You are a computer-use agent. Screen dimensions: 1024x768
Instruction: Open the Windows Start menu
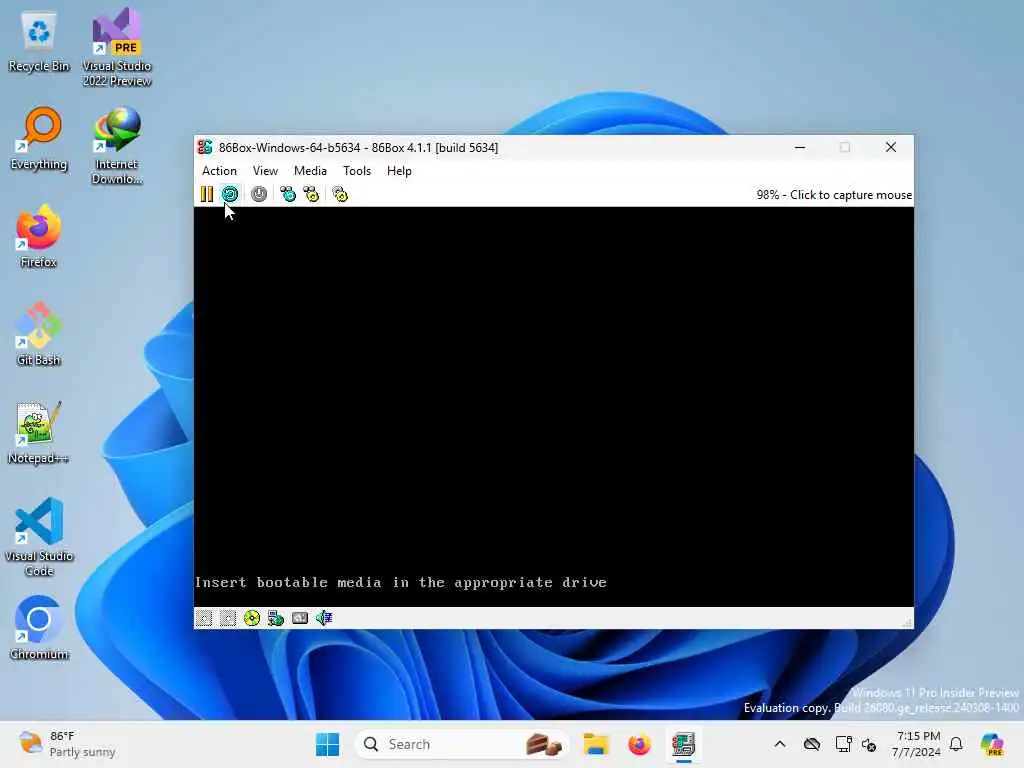click(327, 744)
